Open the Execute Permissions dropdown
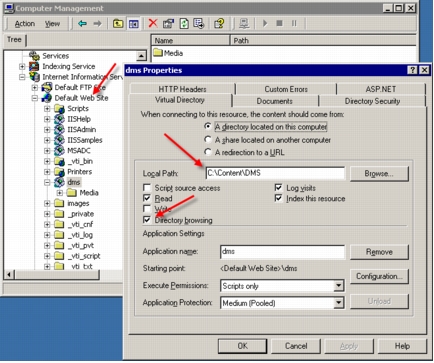The image size is (434, 363). point(339,286)
